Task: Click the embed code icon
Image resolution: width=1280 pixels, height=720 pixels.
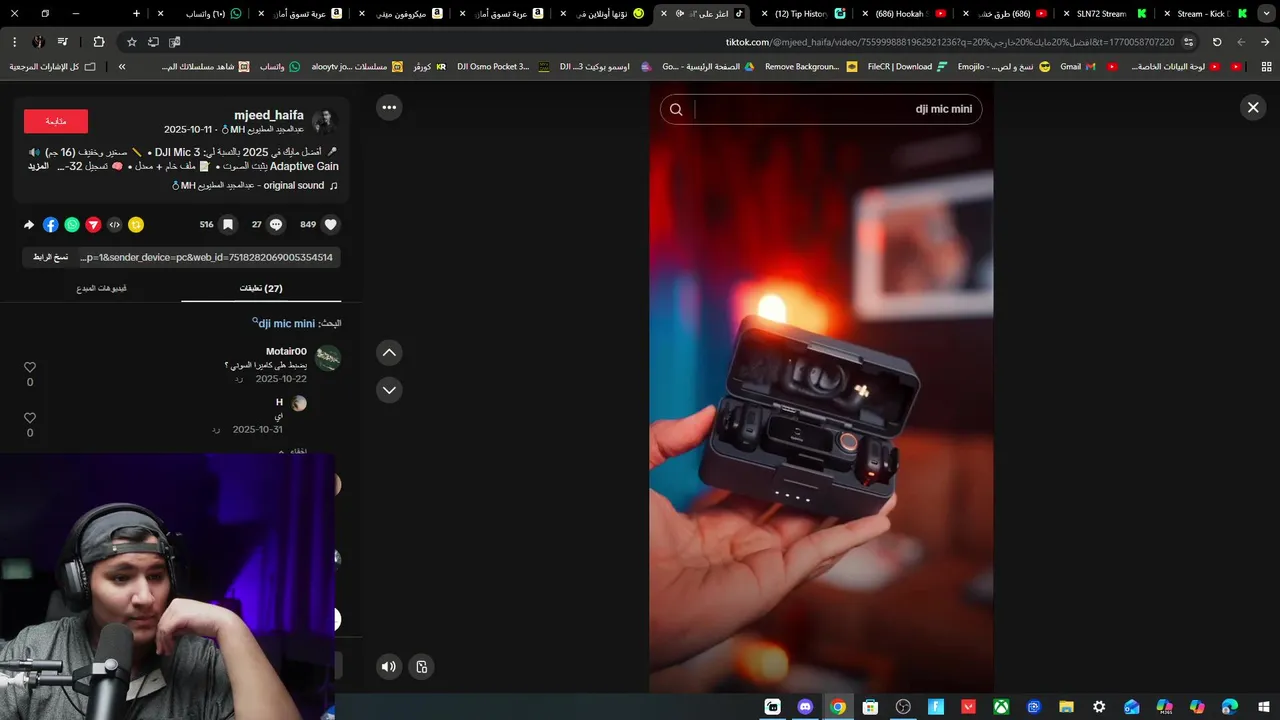Action: [114, 225]
